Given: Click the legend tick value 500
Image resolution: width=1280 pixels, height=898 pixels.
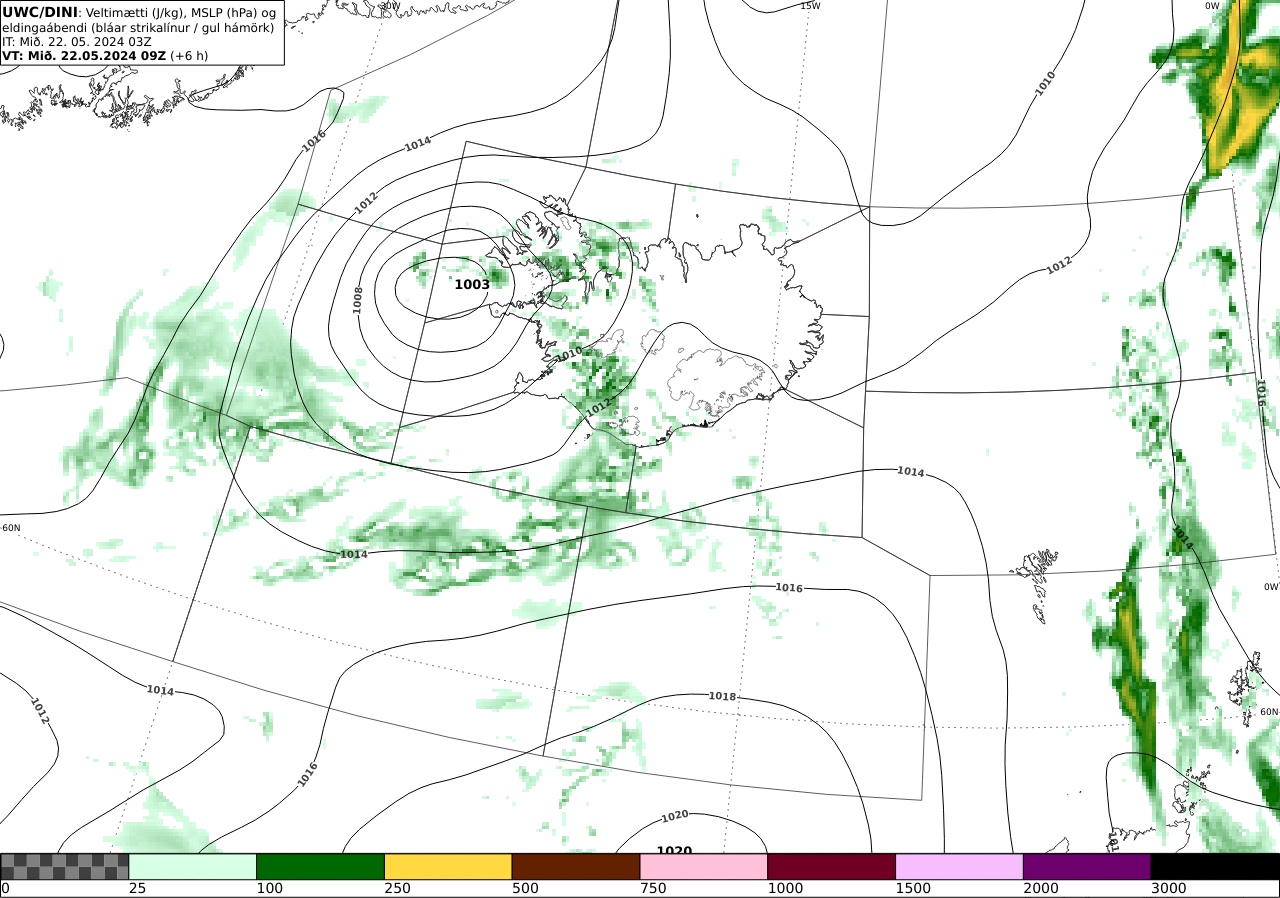Looking at the screenshot, I should pos(525,888).
